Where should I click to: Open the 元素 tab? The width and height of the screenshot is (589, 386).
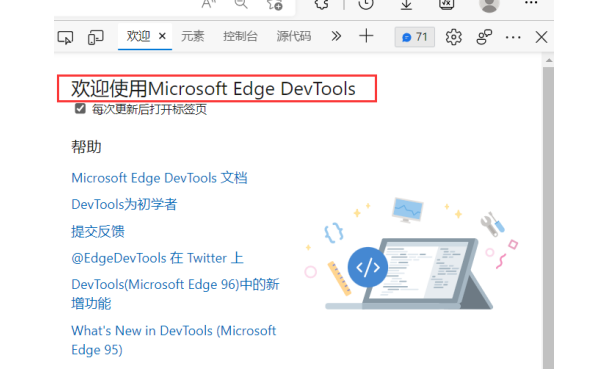[193, 36]
